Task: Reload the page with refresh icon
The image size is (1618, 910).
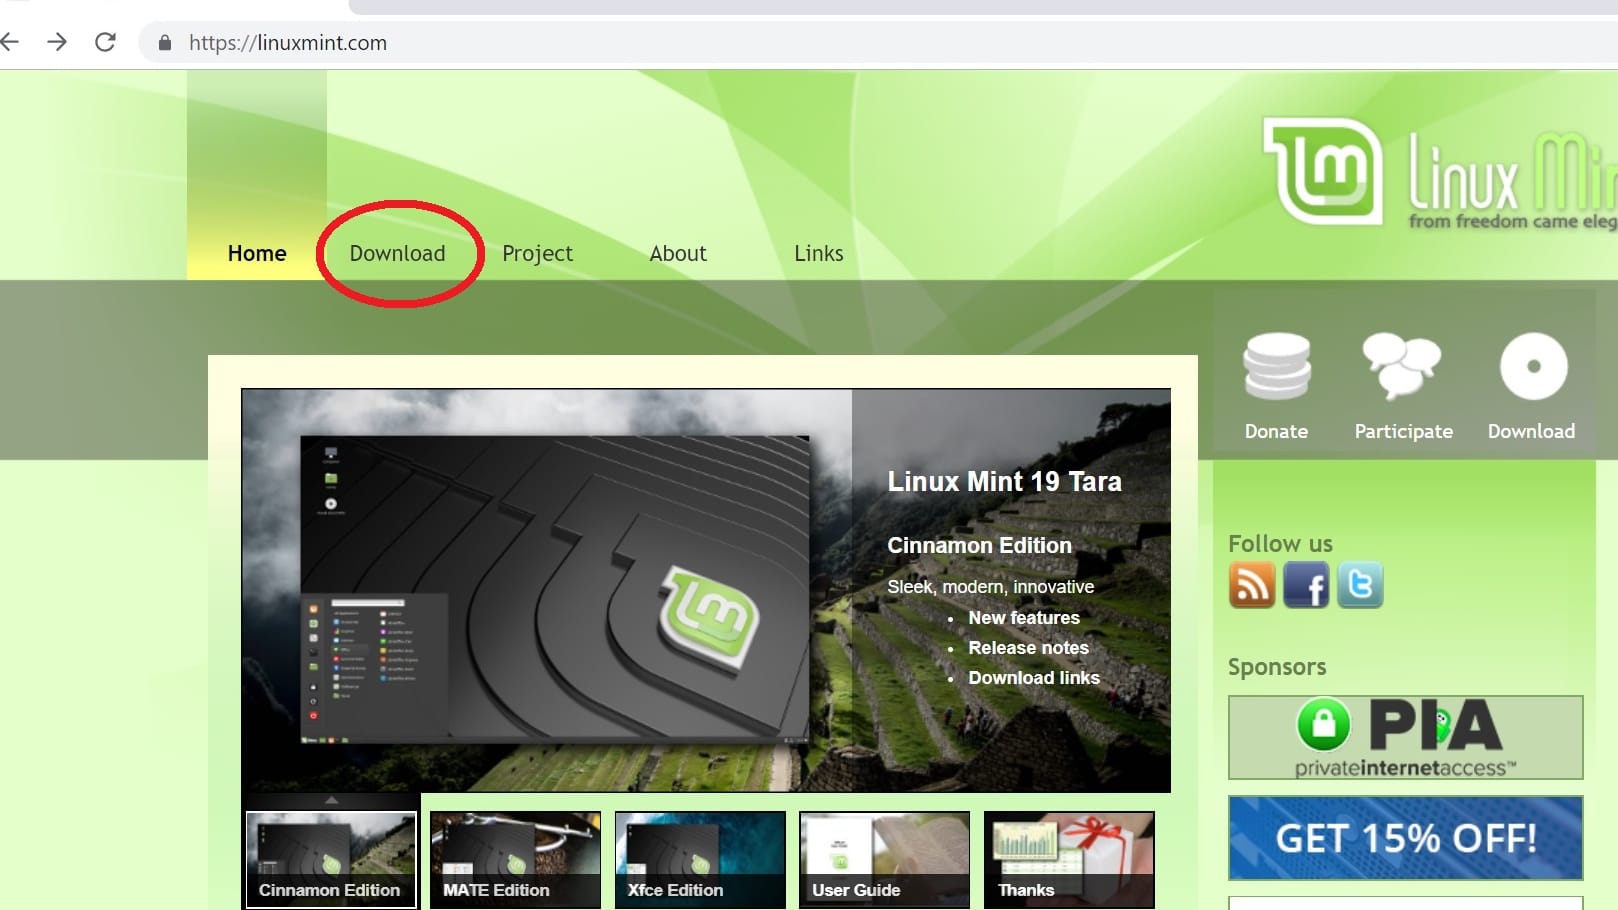Action: [x=105, y=42]
